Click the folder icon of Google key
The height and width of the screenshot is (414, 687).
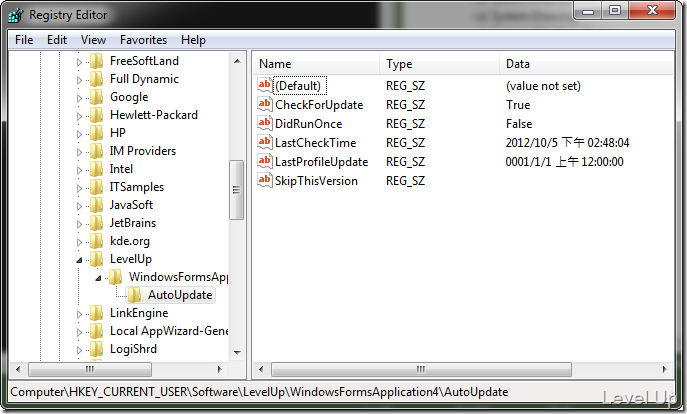pos(96,97)
